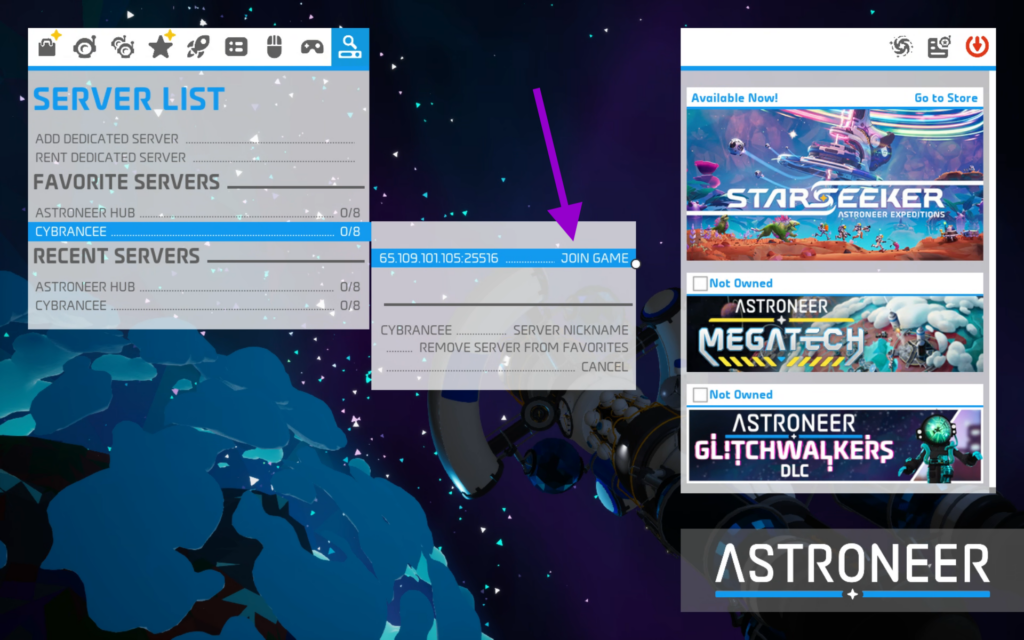The image size is (1024, 640).
Task: Select the single astronaut helmet icon
Action: click(x=84, y=47)
